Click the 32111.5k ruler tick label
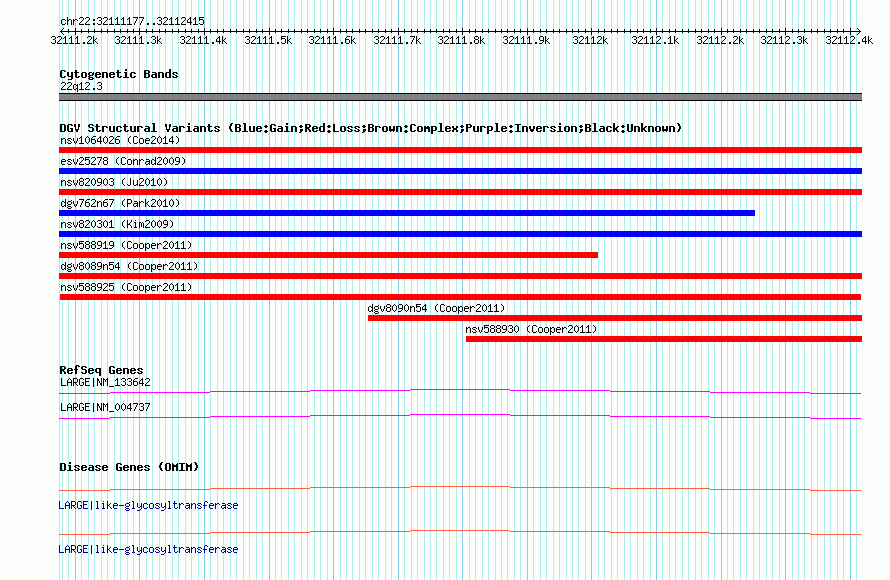 coord(268,40)
